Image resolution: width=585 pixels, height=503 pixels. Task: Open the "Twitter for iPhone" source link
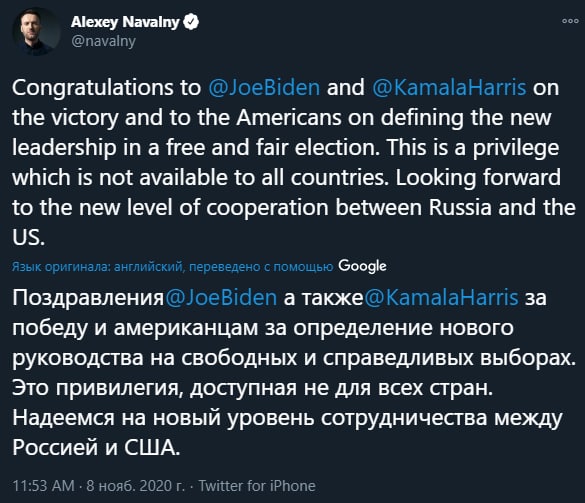(x=257, y=486)
